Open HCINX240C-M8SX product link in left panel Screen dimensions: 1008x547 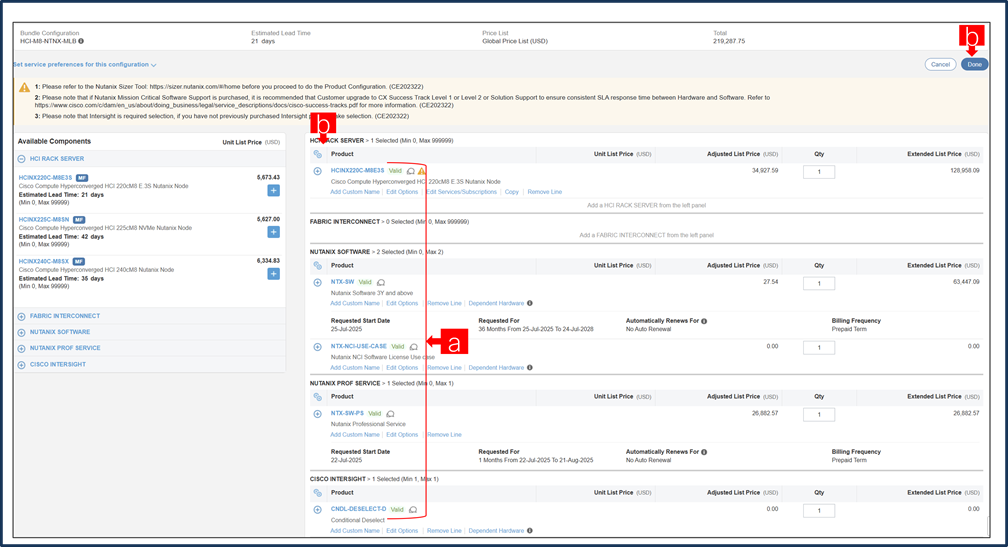click(x=44, y=262)
